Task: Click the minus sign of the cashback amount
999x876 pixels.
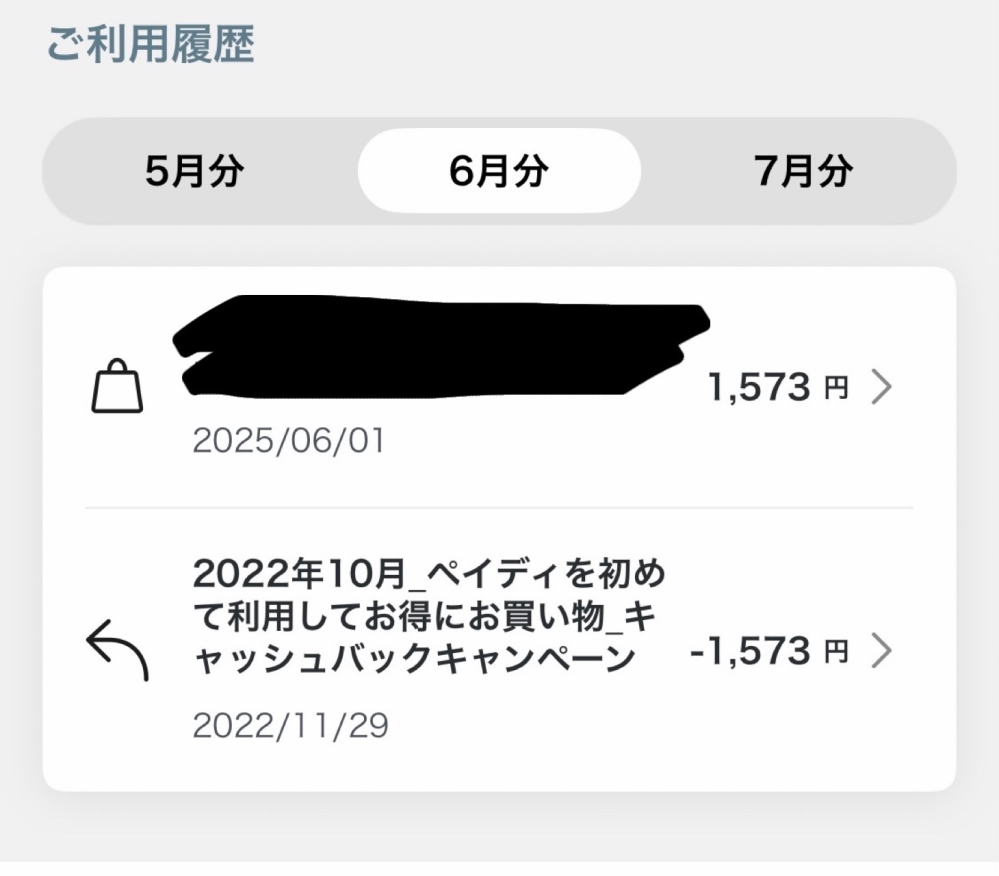Action: click(699, 653)
